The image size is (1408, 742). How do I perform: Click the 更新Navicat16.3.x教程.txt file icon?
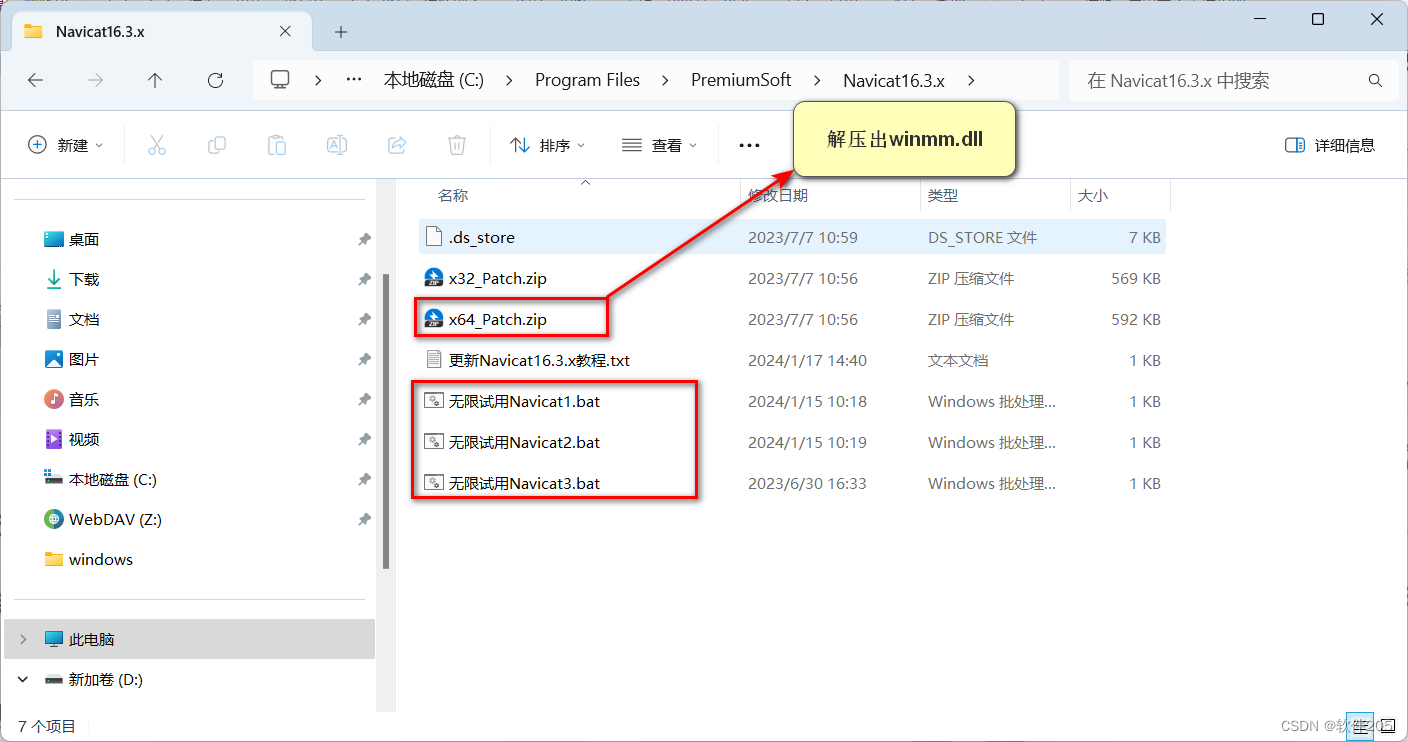(434, 360)
